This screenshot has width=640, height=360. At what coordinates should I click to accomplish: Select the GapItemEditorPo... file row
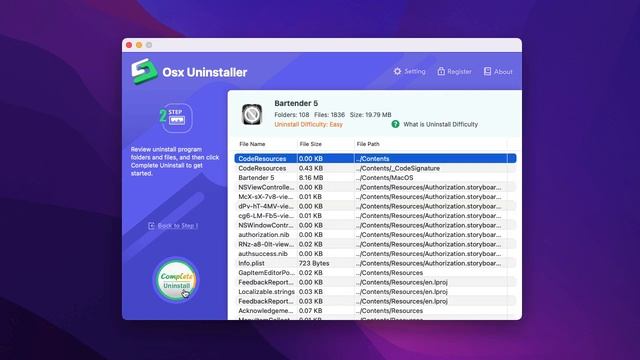click(375, 273)
